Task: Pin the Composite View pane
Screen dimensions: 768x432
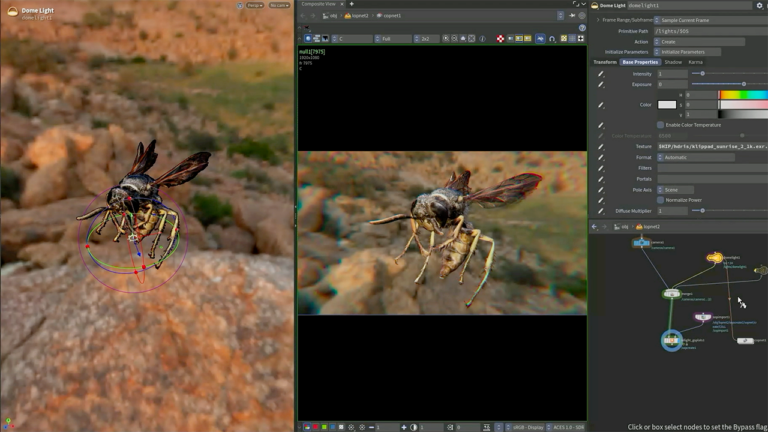Action: tap(572, 16)
